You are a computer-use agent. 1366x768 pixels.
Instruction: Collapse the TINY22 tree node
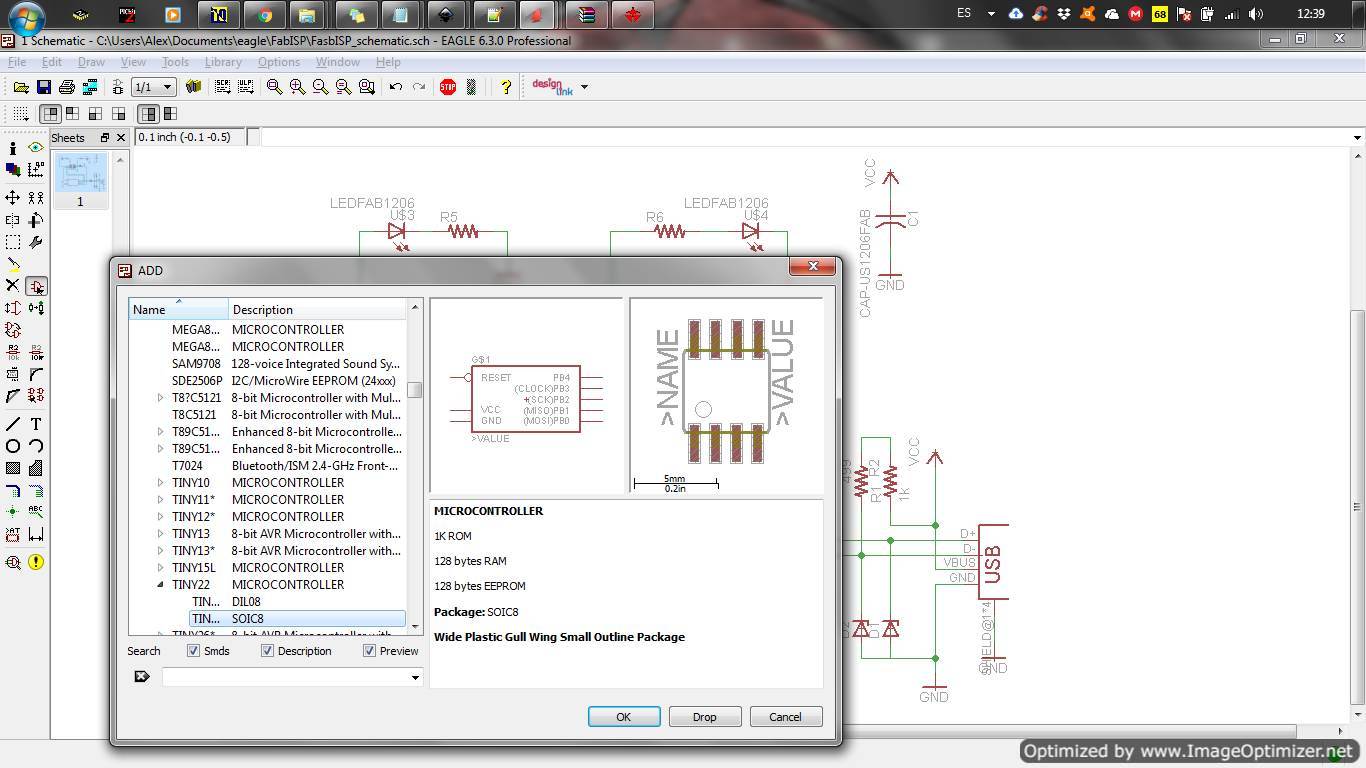(x=160, y=584)
